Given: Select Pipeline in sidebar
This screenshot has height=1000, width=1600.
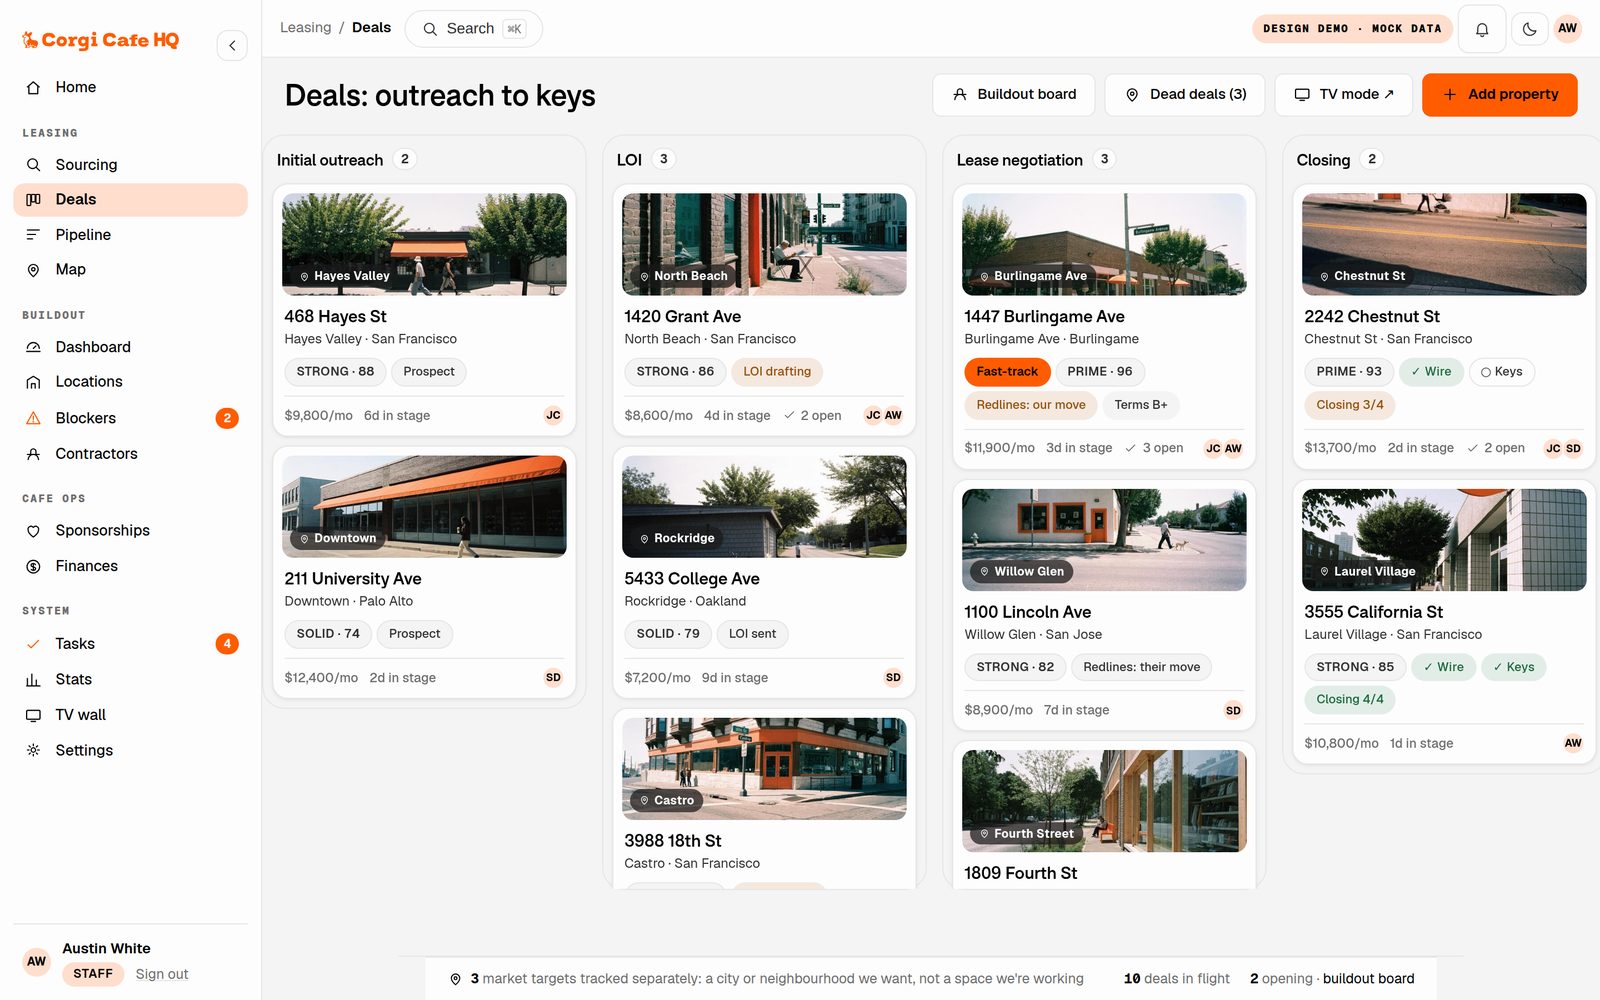Looking at the screenshot, I should click(130, 234).
